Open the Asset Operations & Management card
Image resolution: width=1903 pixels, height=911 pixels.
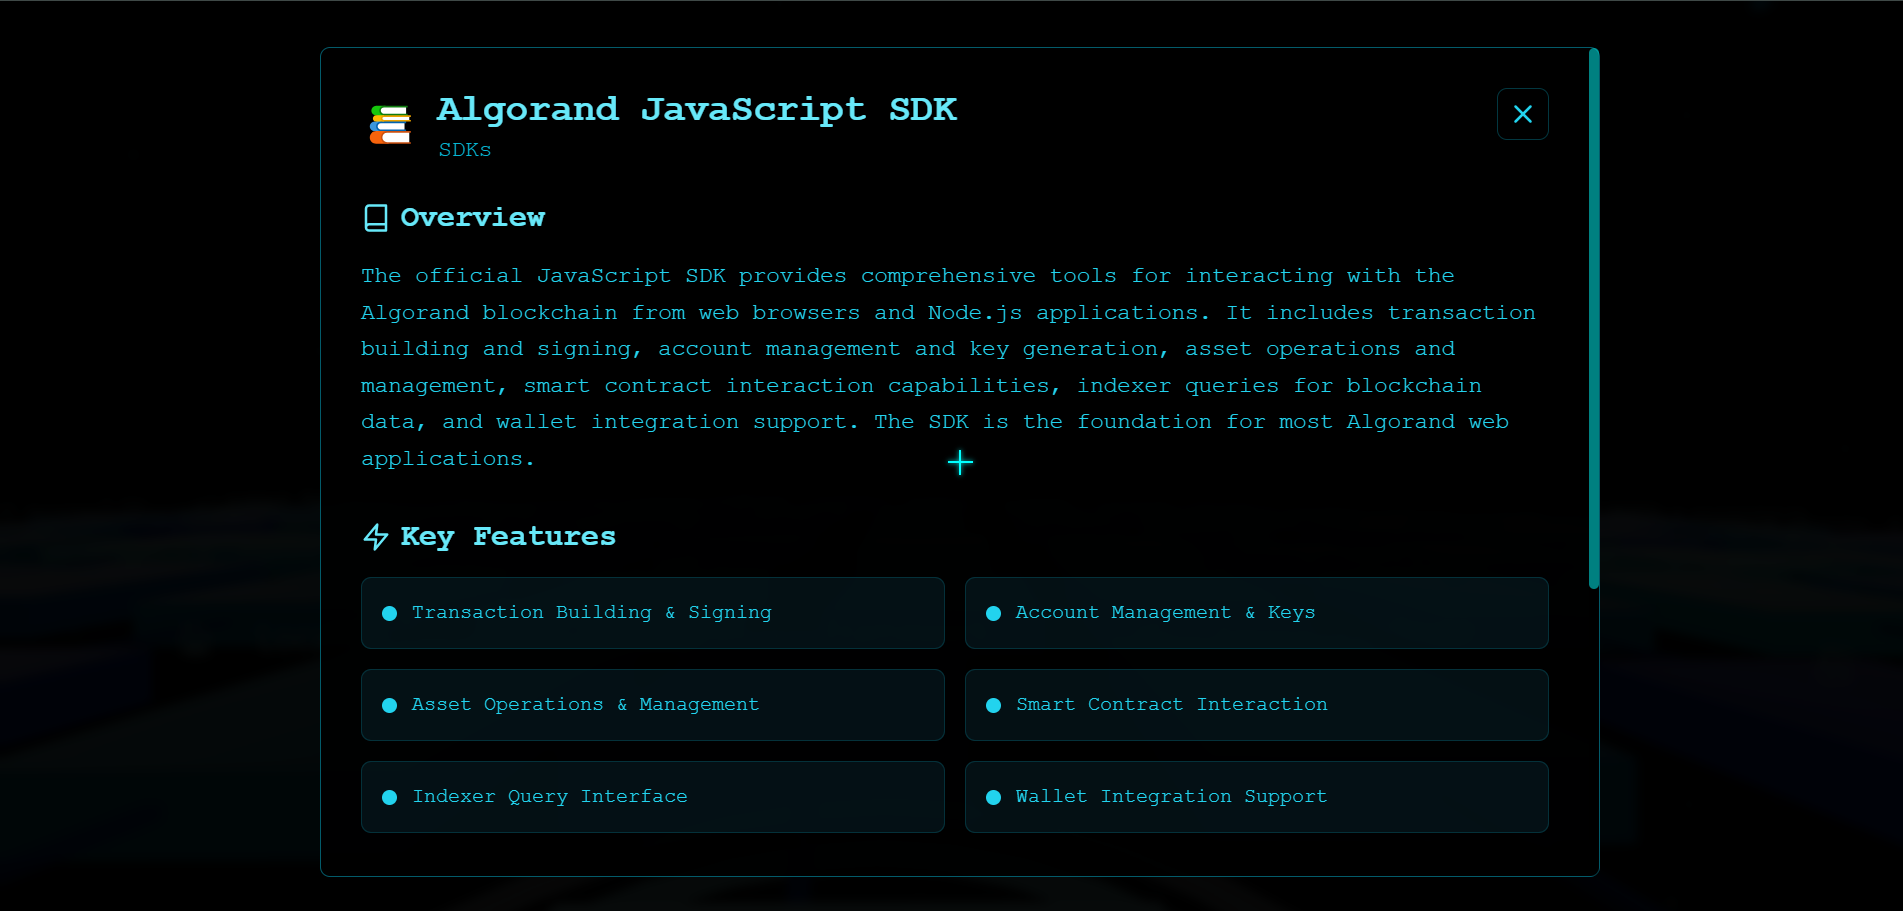(653, 705)
